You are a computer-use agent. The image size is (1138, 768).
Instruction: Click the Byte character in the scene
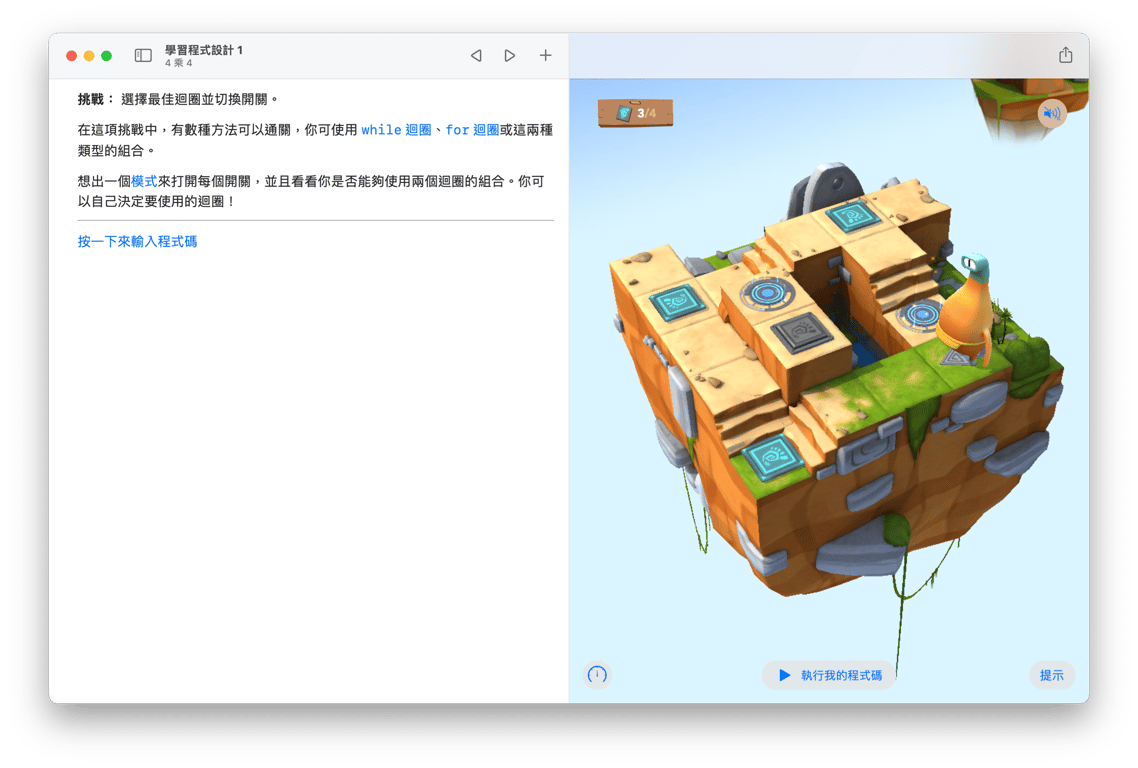(x=966, y=309)
